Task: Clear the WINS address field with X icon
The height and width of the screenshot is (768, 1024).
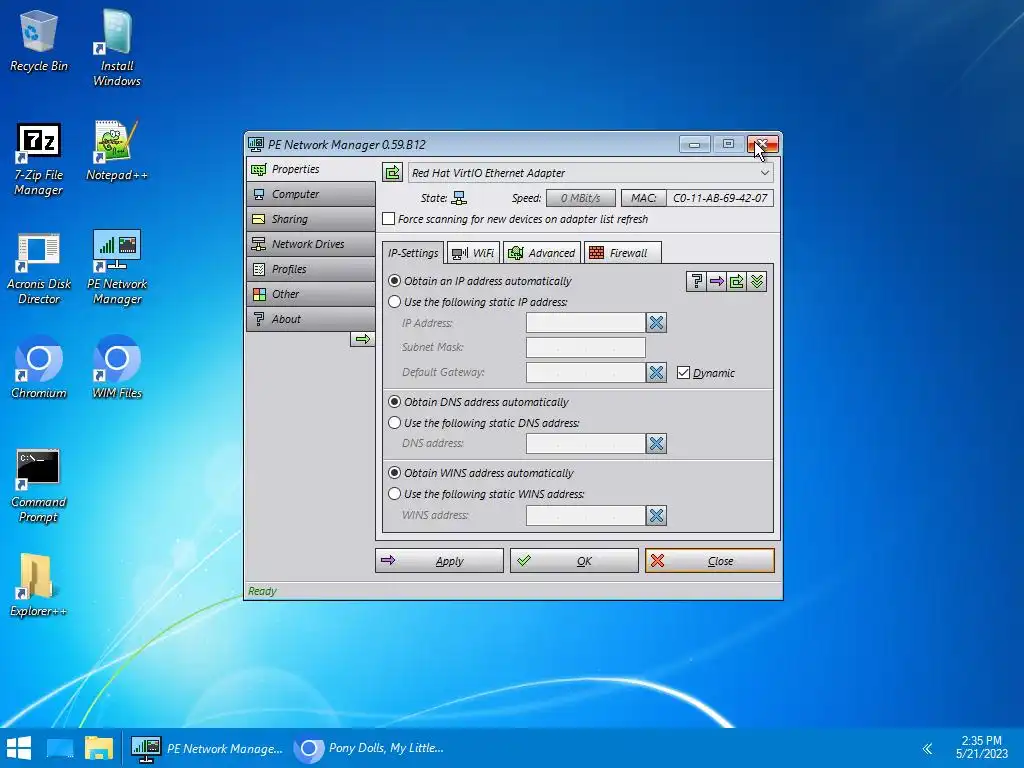Action: point(656,515)
